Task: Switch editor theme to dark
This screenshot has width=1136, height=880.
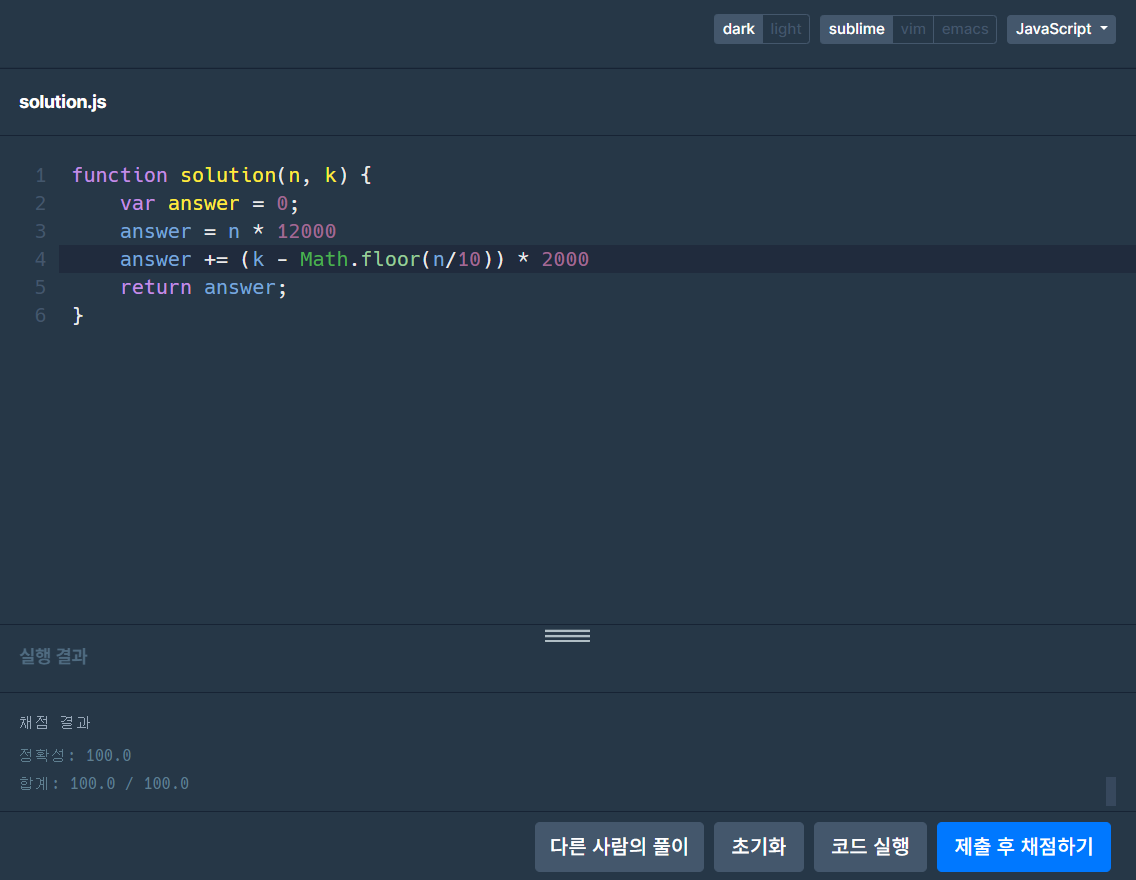Action: coord(738,29)
